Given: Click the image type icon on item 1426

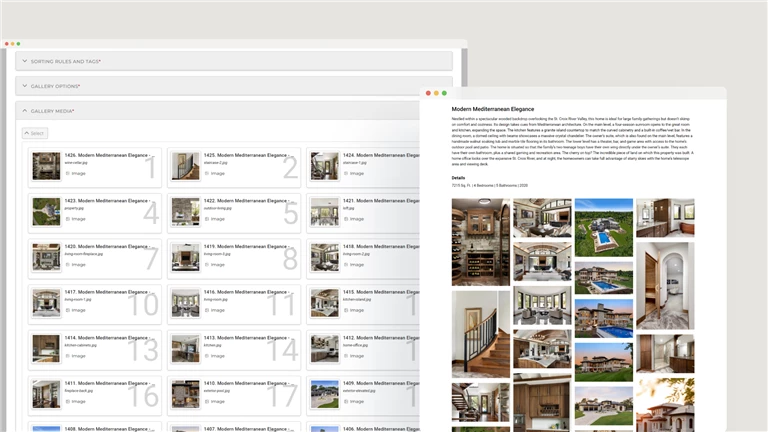Looking at the screenshot, I should click(68, 173).
